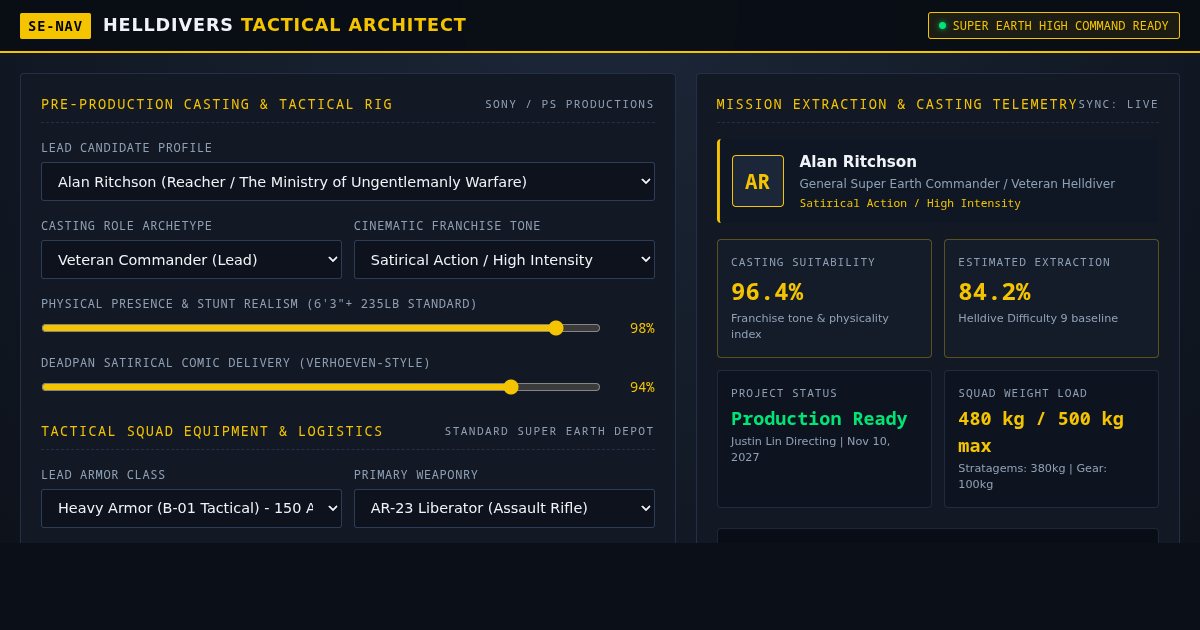Click the 98% physical presence value
This screenshot has height=630, width=1200.
tap(642, 328)
